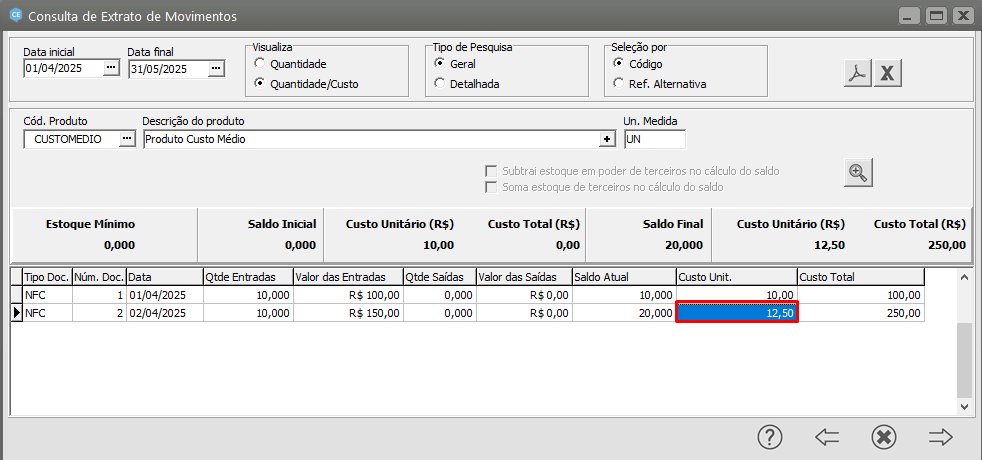Image resolution: width=982 pixels, height=460 pixels.
Task: Go back with the left arrow
Action: pyautogui.click(x=826, y=437)
